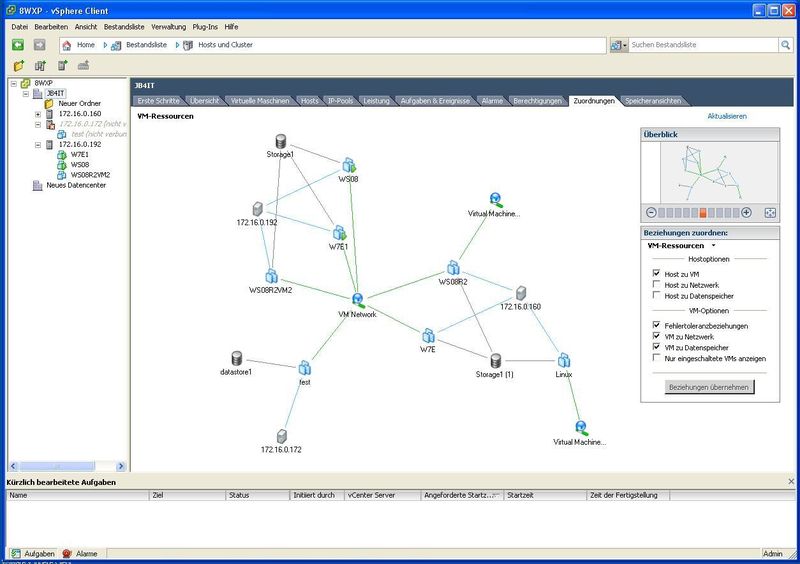Click the Aktualisieren link
The height and width of the screenshot is (564, 800).
point(727,116)
